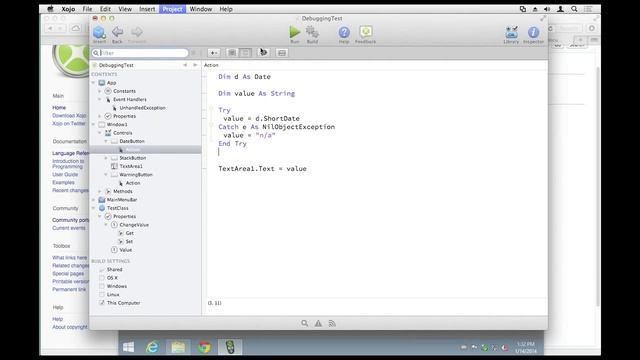Select the TestClass item
The width and height of the screenshot is (640, 360).
click(x=117, y=208)
